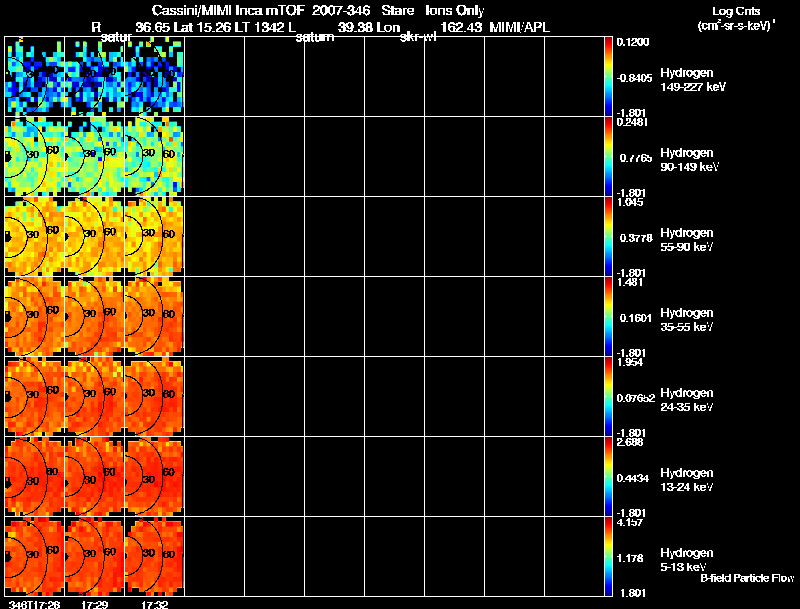The image size is (800, 609).
Task: Click the middle Hydrogen 90-149 keV image panel
Action: [x=94, y=156]
